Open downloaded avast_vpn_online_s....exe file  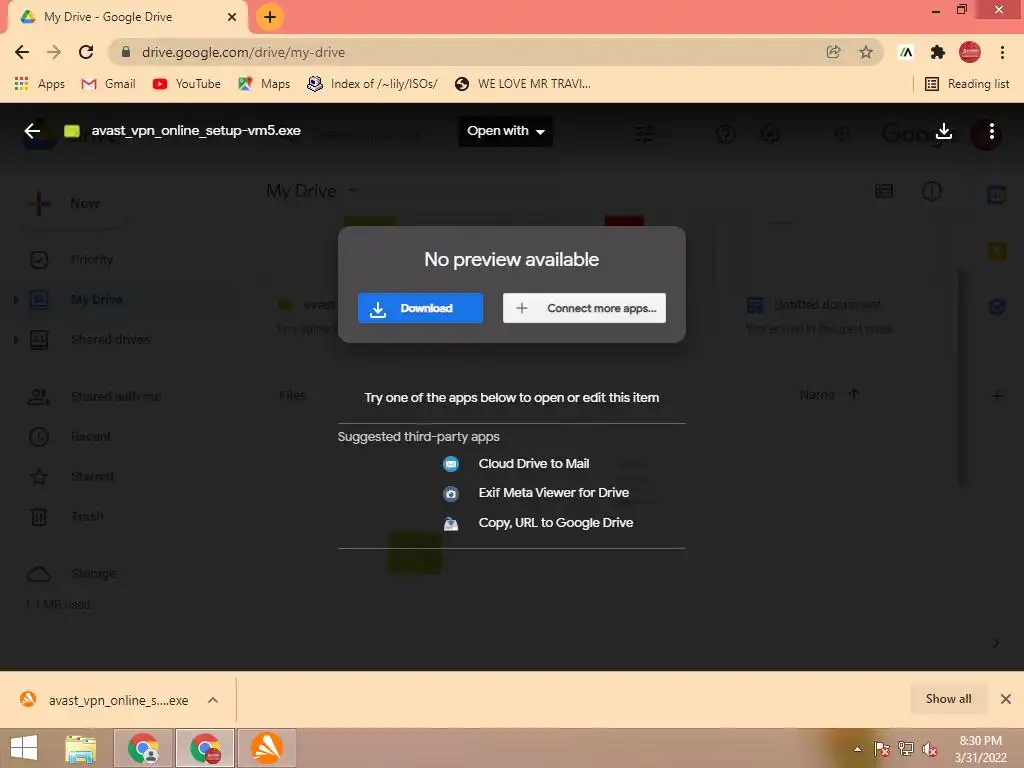[105, 700]
